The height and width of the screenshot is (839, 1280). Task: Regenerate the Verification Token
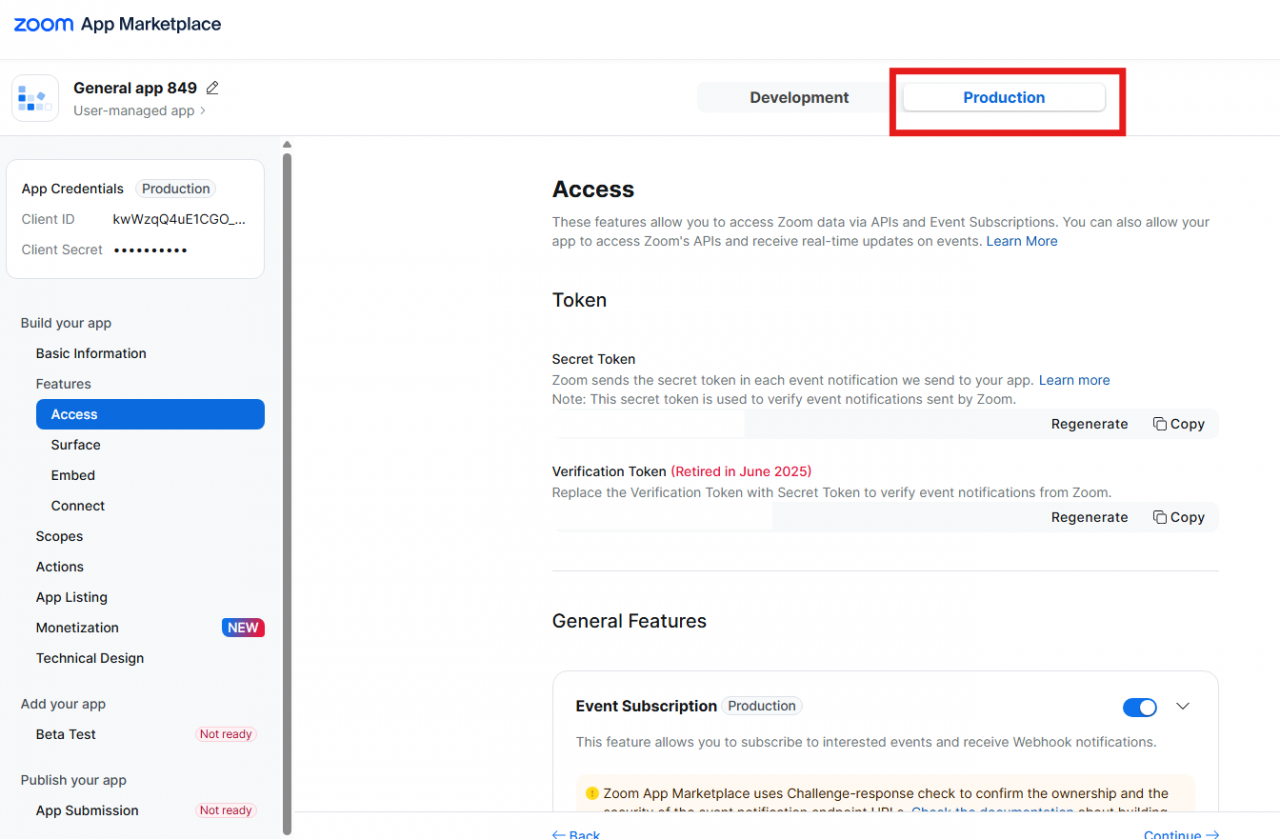[x=1089, y=517]
